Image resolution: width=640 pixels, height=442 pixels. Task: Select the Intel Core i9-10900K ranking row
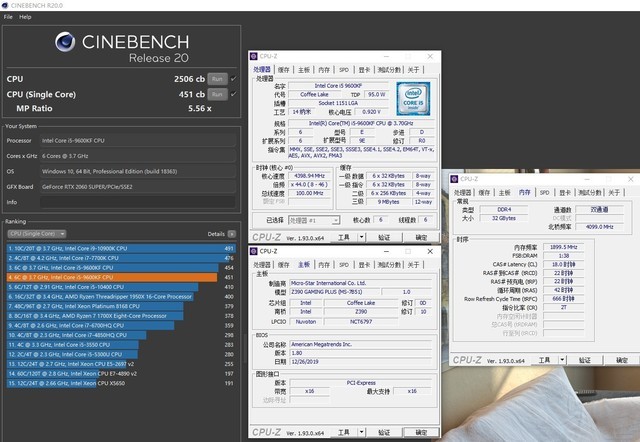coord(121,248)
